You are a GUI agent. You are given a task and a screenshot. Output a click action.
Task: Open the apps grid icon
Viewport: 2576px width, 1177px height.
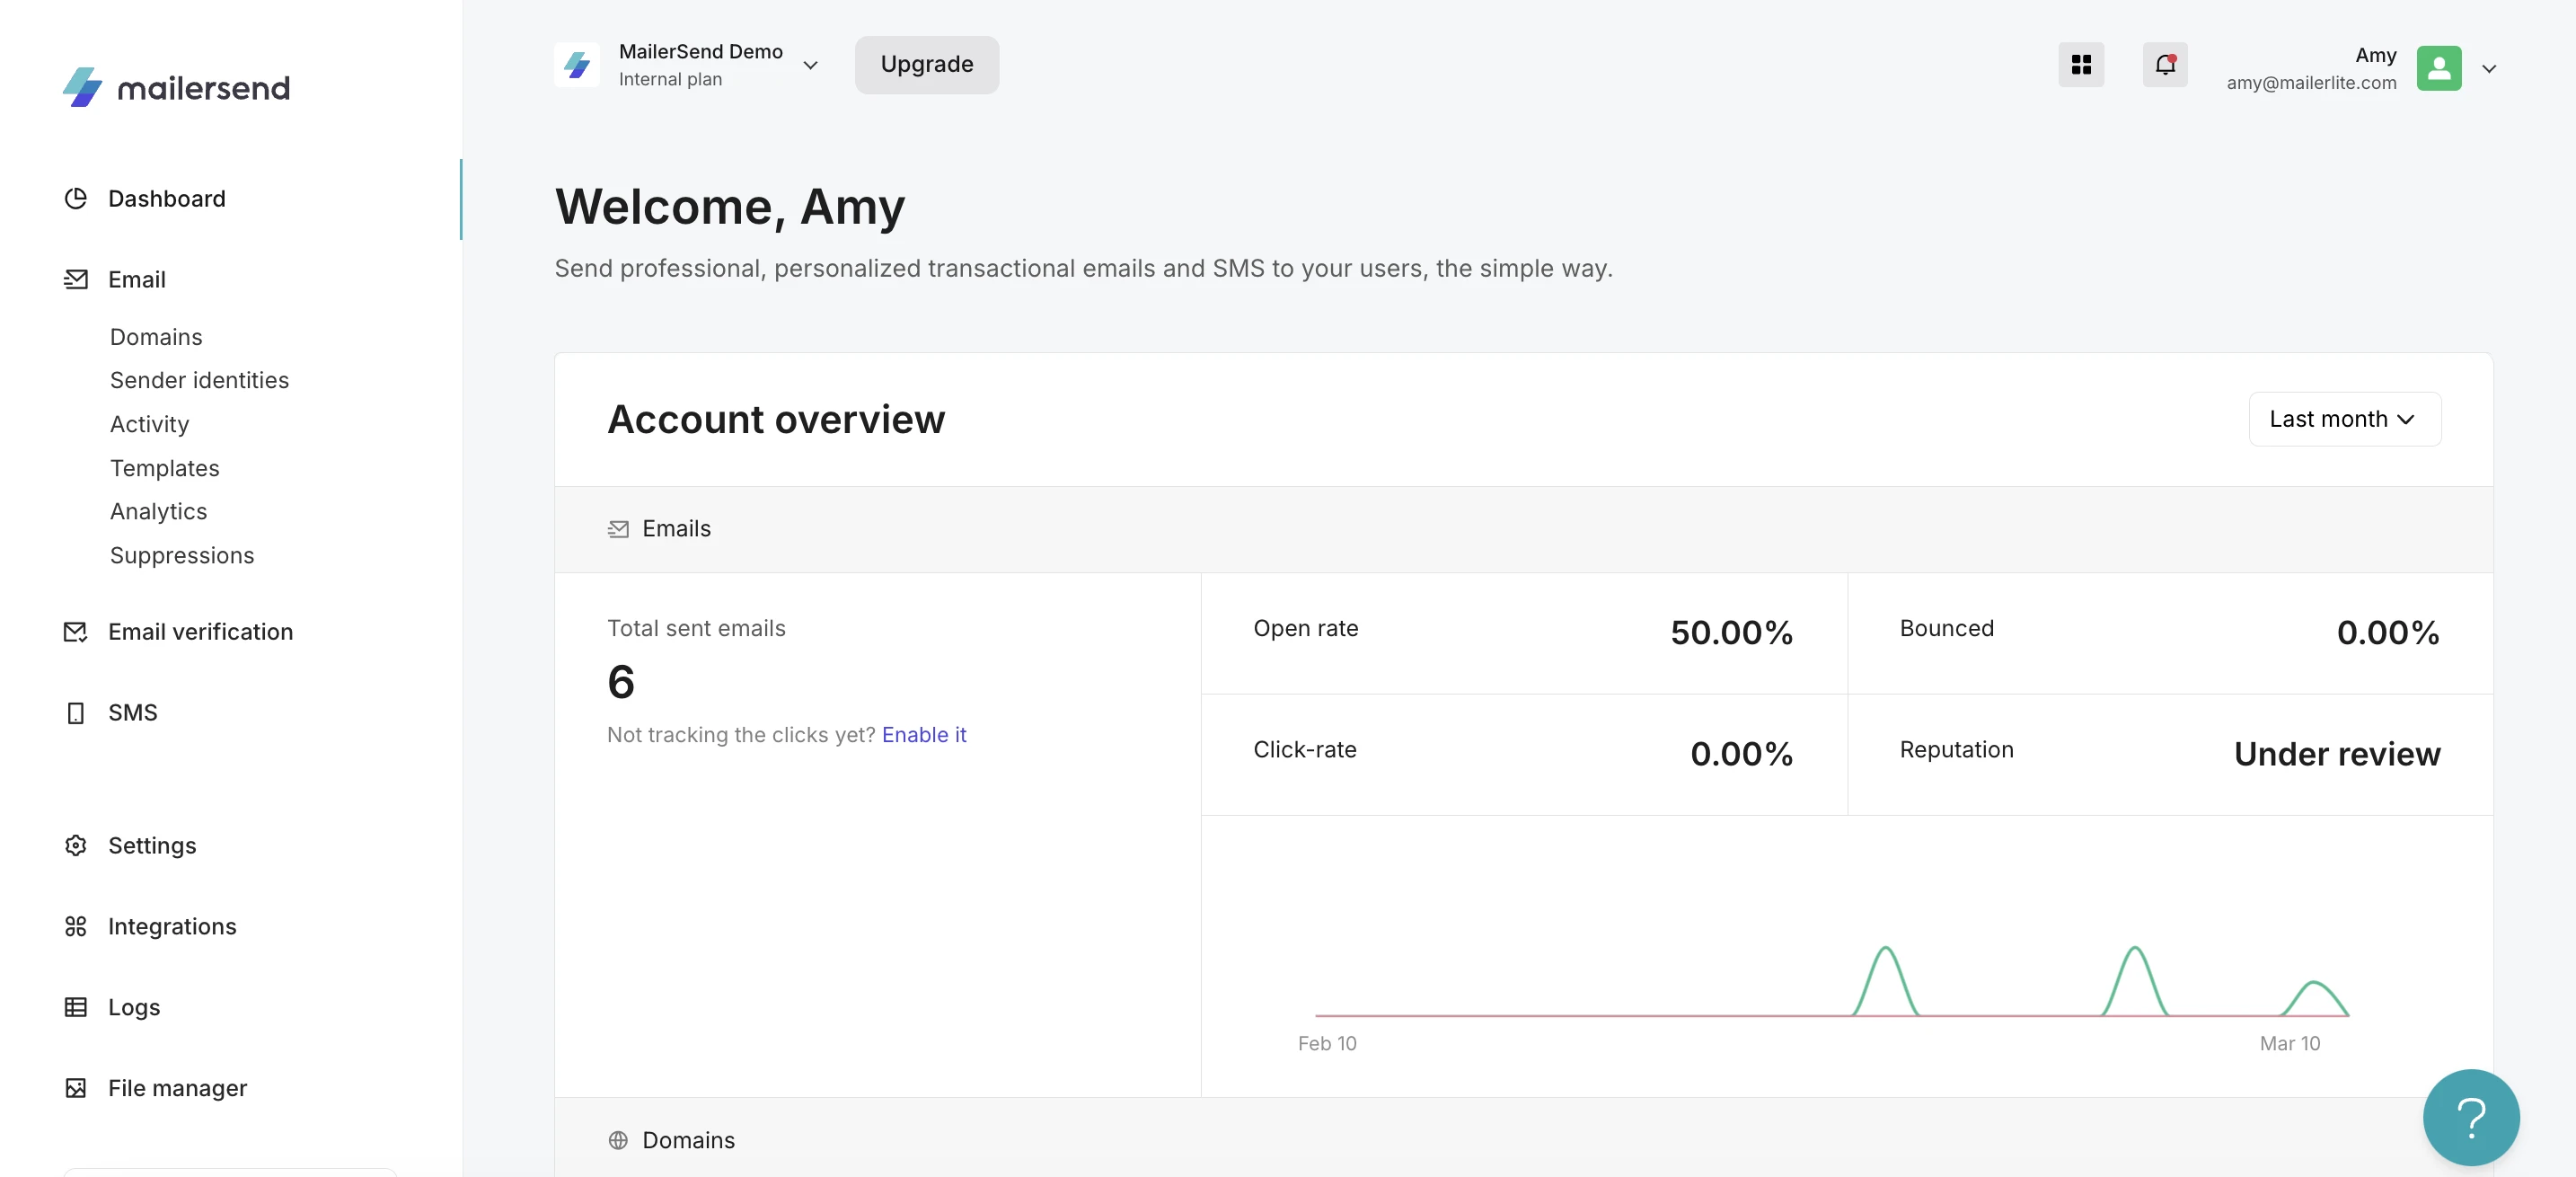point(2080,65)
